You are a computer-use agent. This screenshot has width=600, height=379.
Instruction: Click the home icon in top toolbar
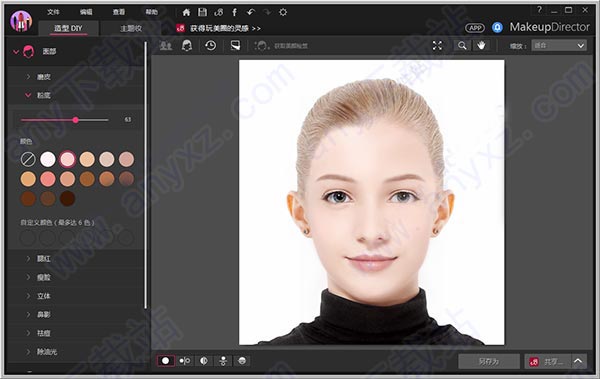[x=186, y=12]
